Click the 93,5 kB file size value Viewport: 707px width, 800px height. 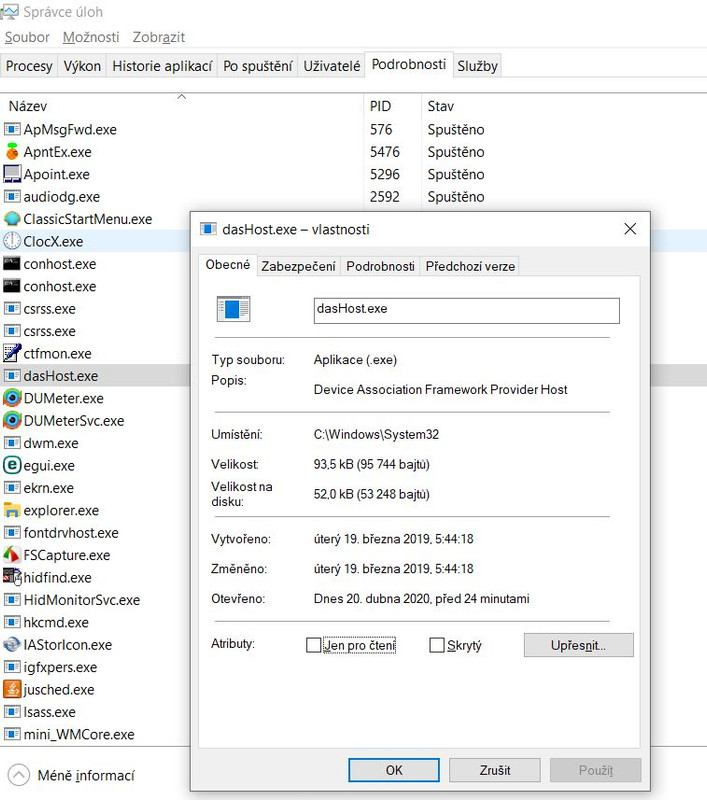[x=371, y=464]
